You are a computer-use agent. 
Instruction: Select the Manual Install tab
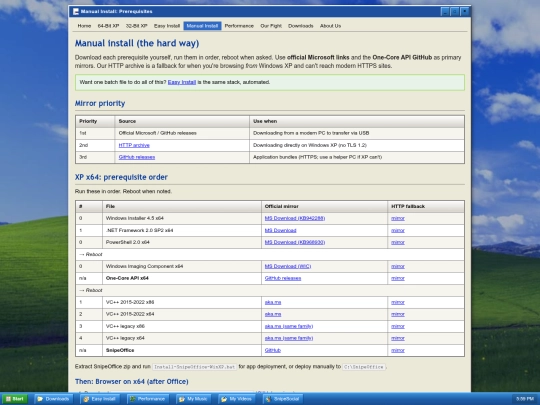202,26
